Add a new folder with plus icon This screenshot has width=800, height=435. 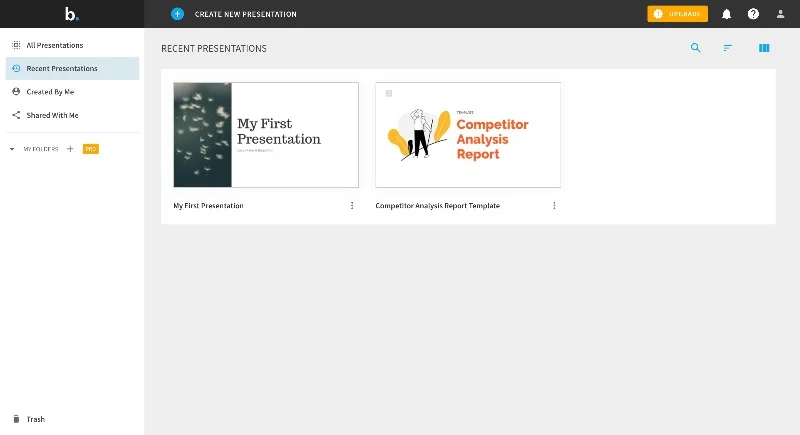[70, 149]
